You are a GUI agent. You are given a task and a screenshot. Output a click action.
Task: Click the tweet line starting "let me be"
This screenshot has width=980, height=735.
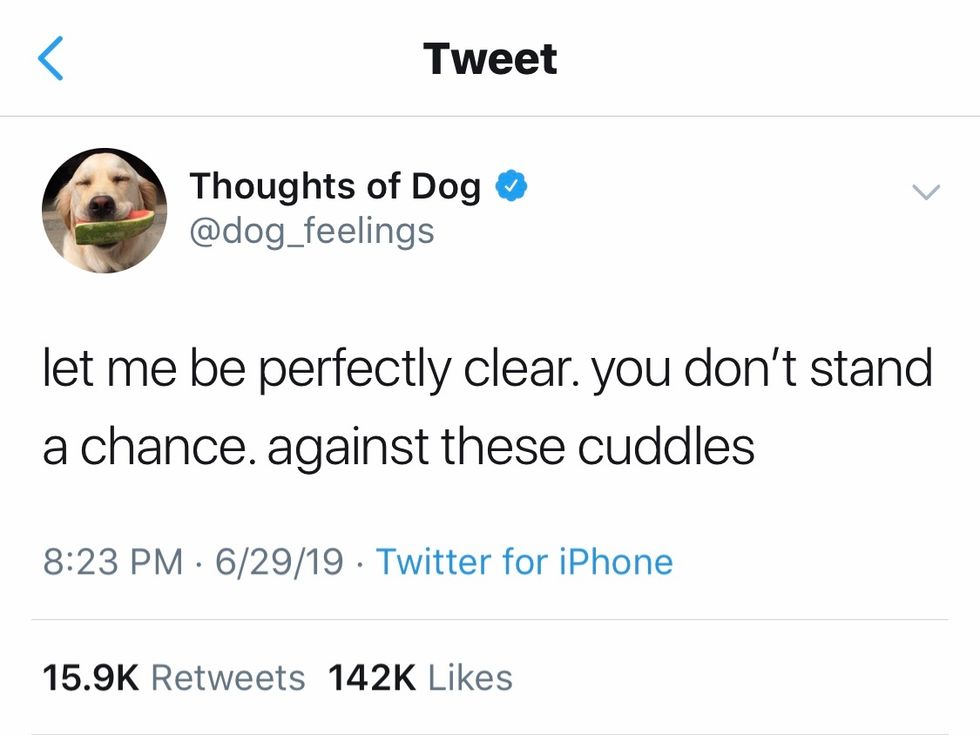click(x=487, y=370)
